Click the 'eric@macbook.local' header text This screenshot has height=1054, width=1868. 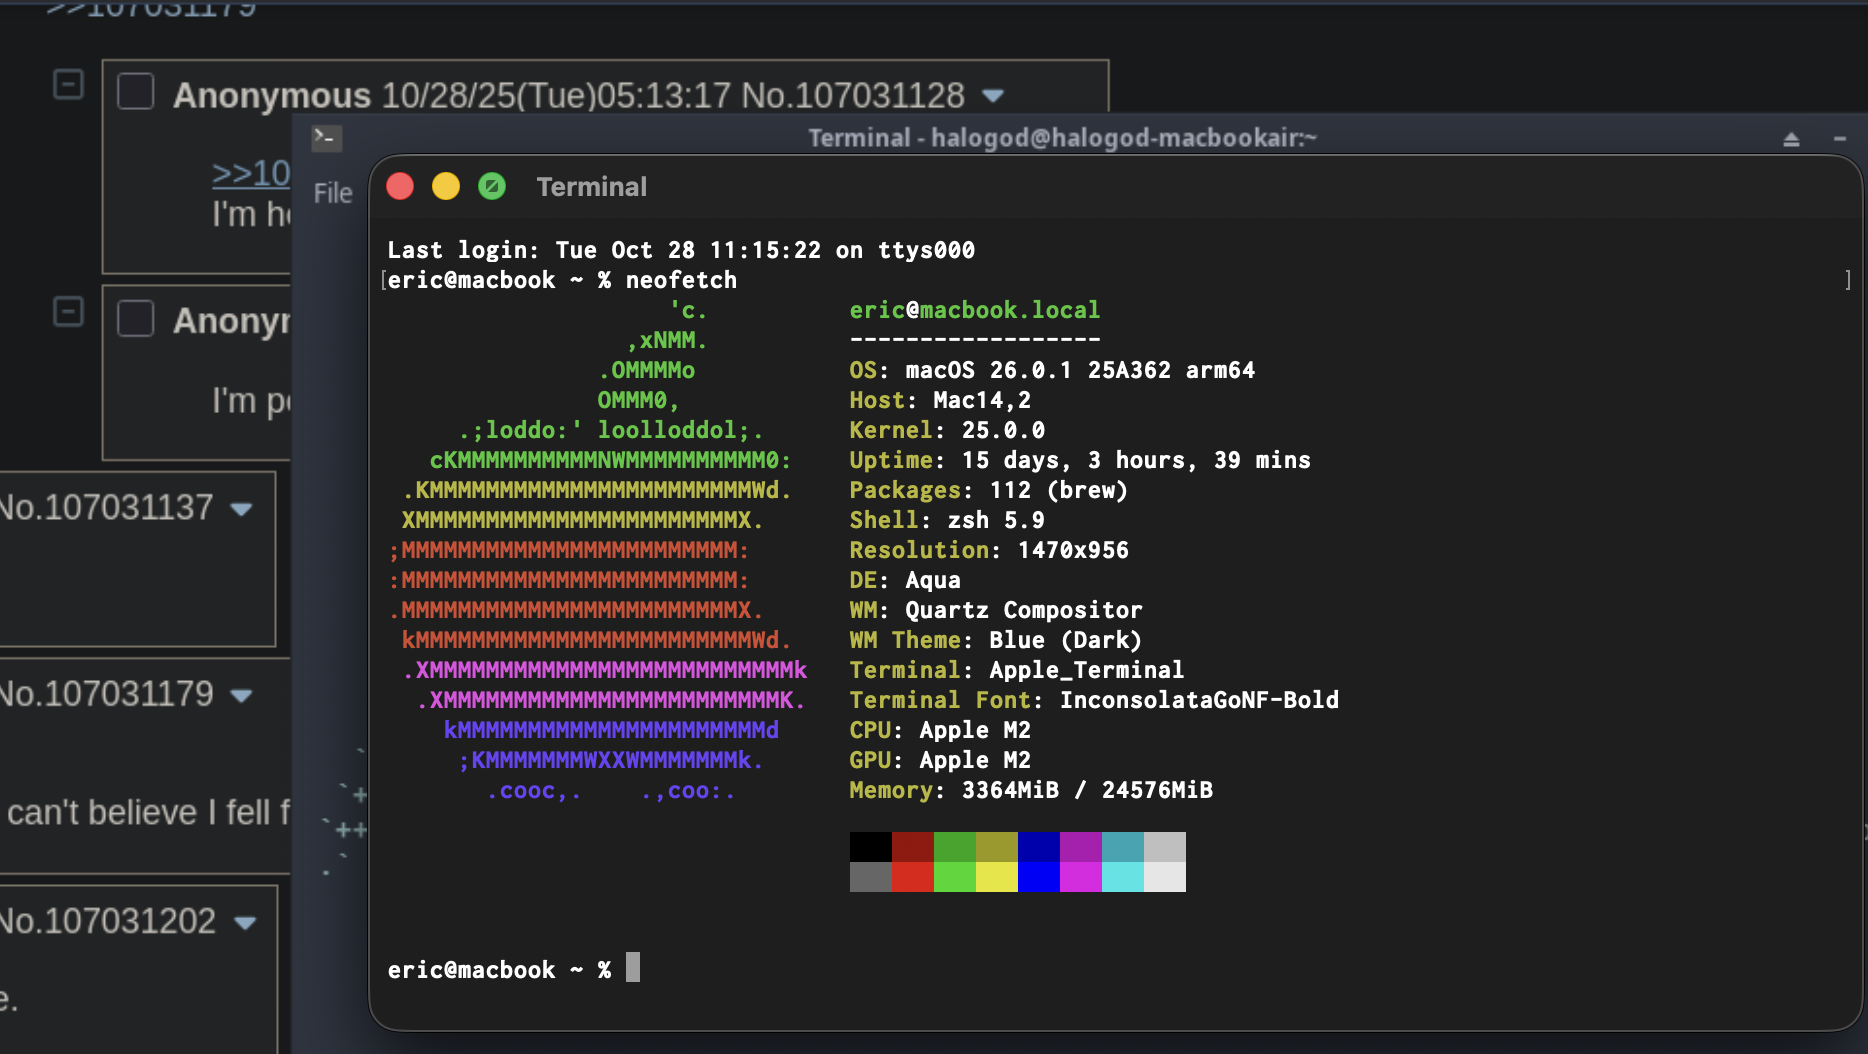pyautogui.click(x=975, y=310)
